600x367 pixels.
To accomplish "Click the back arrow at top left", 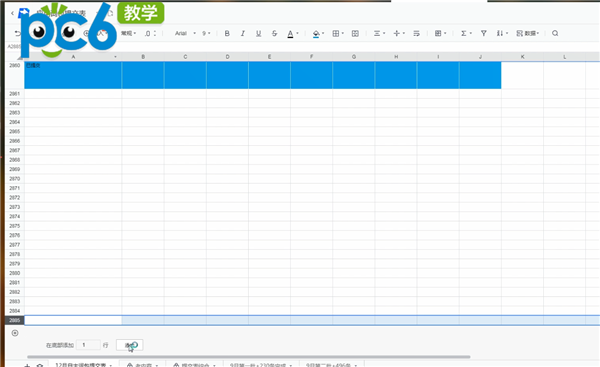I will 12,13.
